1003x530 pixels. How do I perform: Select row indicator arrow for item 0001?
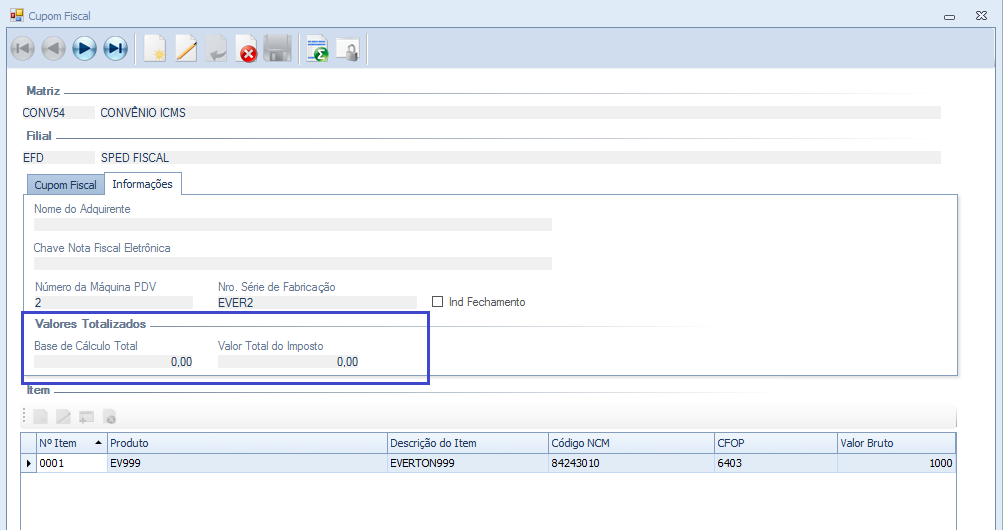29,463
